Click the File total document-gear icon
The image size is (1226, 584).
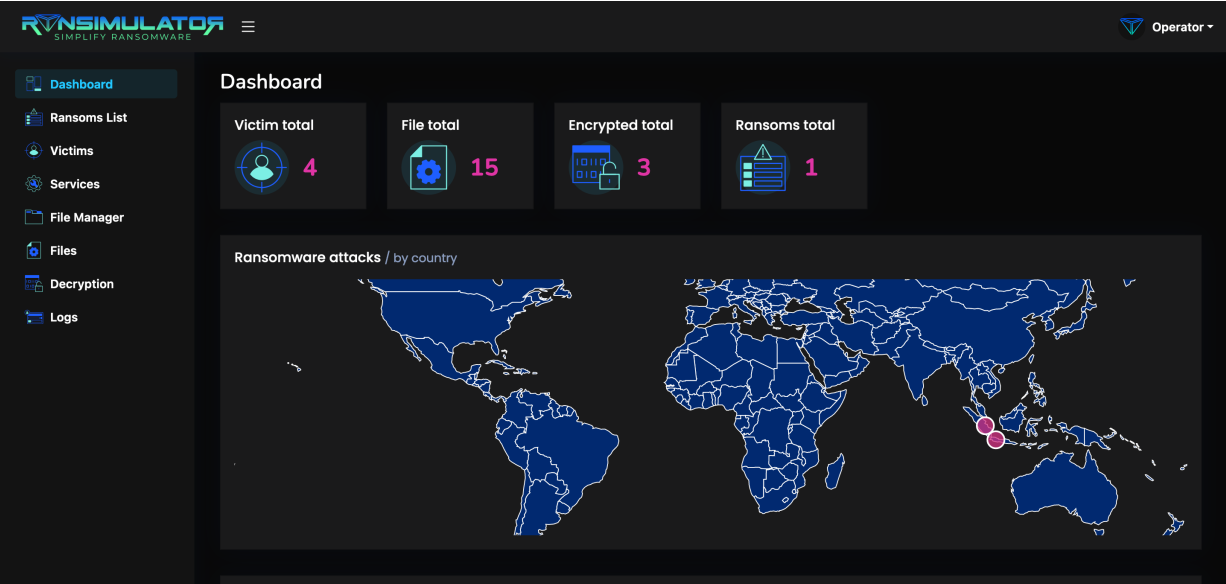tap(429, 167)
